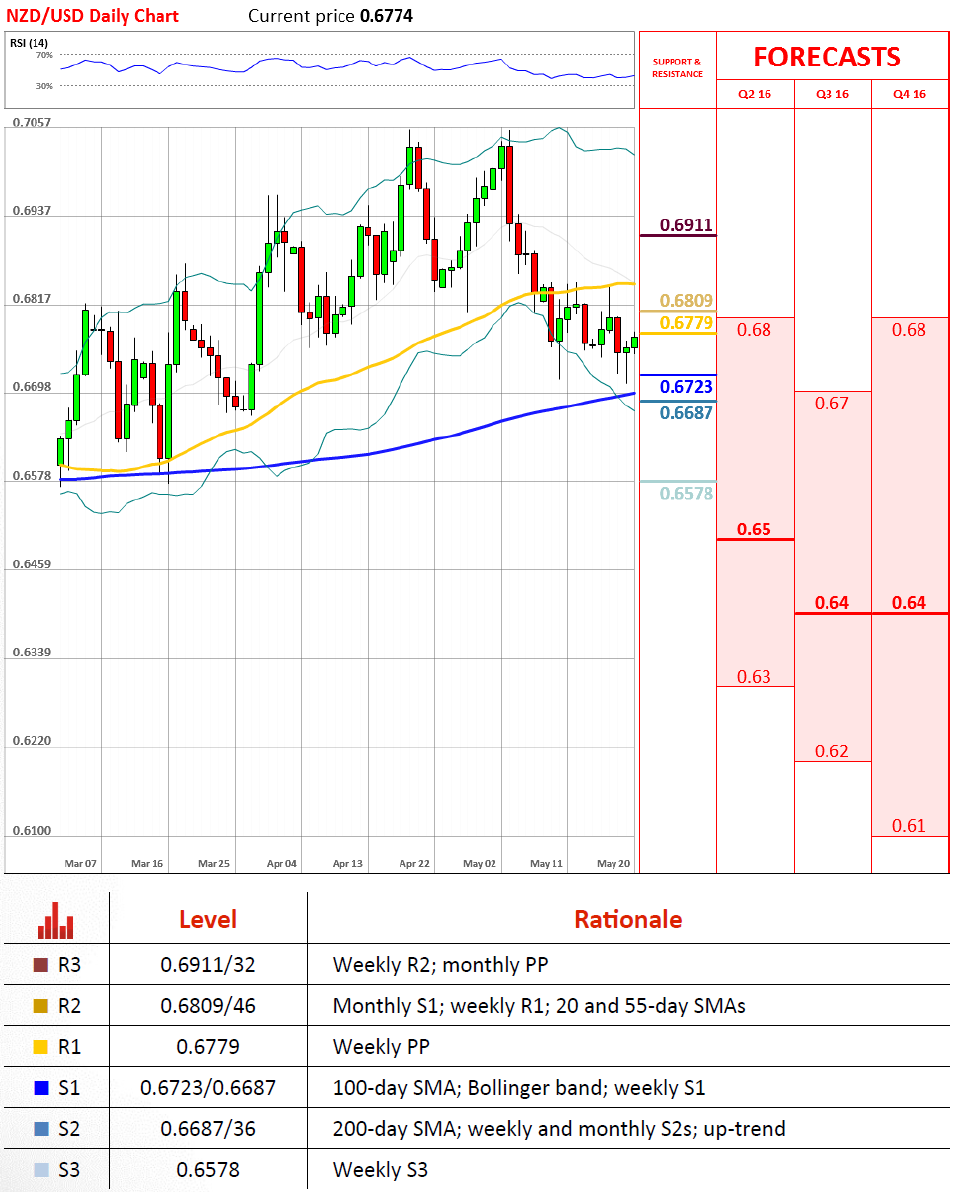The width and height of the screenshot is (962, 1192).
Task: Click the Level column header
Action: click(208, 920)
